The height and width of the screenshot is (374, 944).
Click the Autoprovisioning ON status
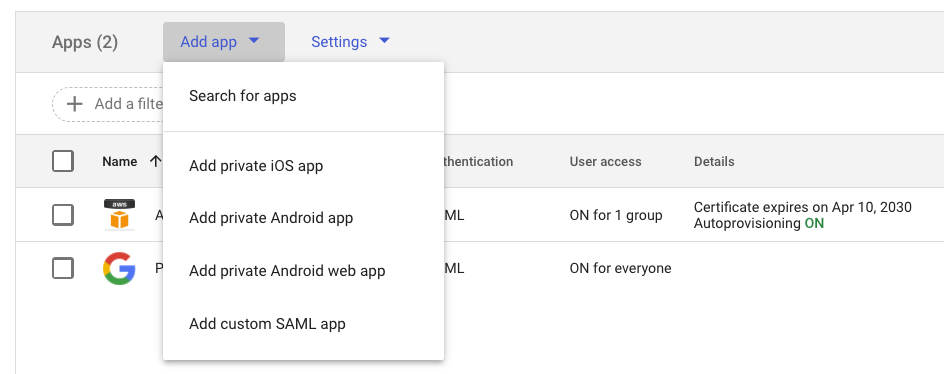tap(759, 223)
